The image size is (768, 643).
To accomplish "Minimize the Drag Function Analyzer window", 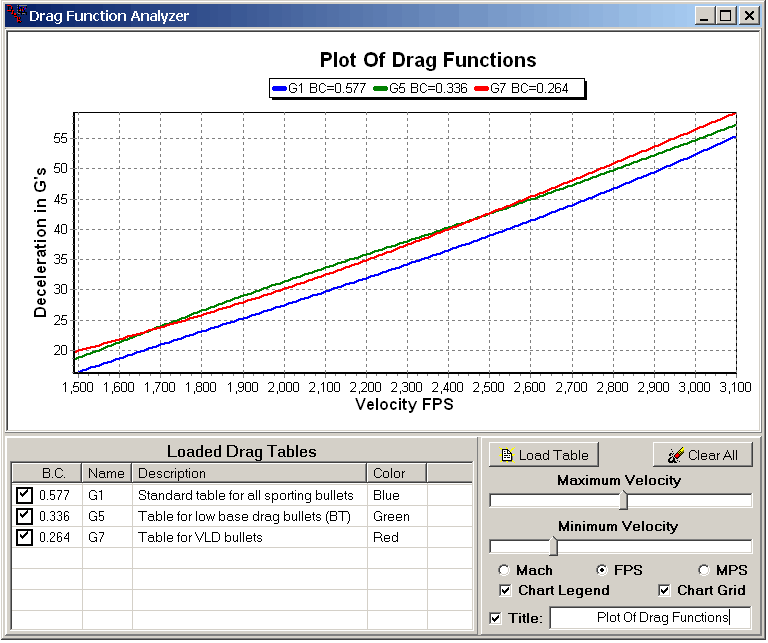I will pos(704,16).
